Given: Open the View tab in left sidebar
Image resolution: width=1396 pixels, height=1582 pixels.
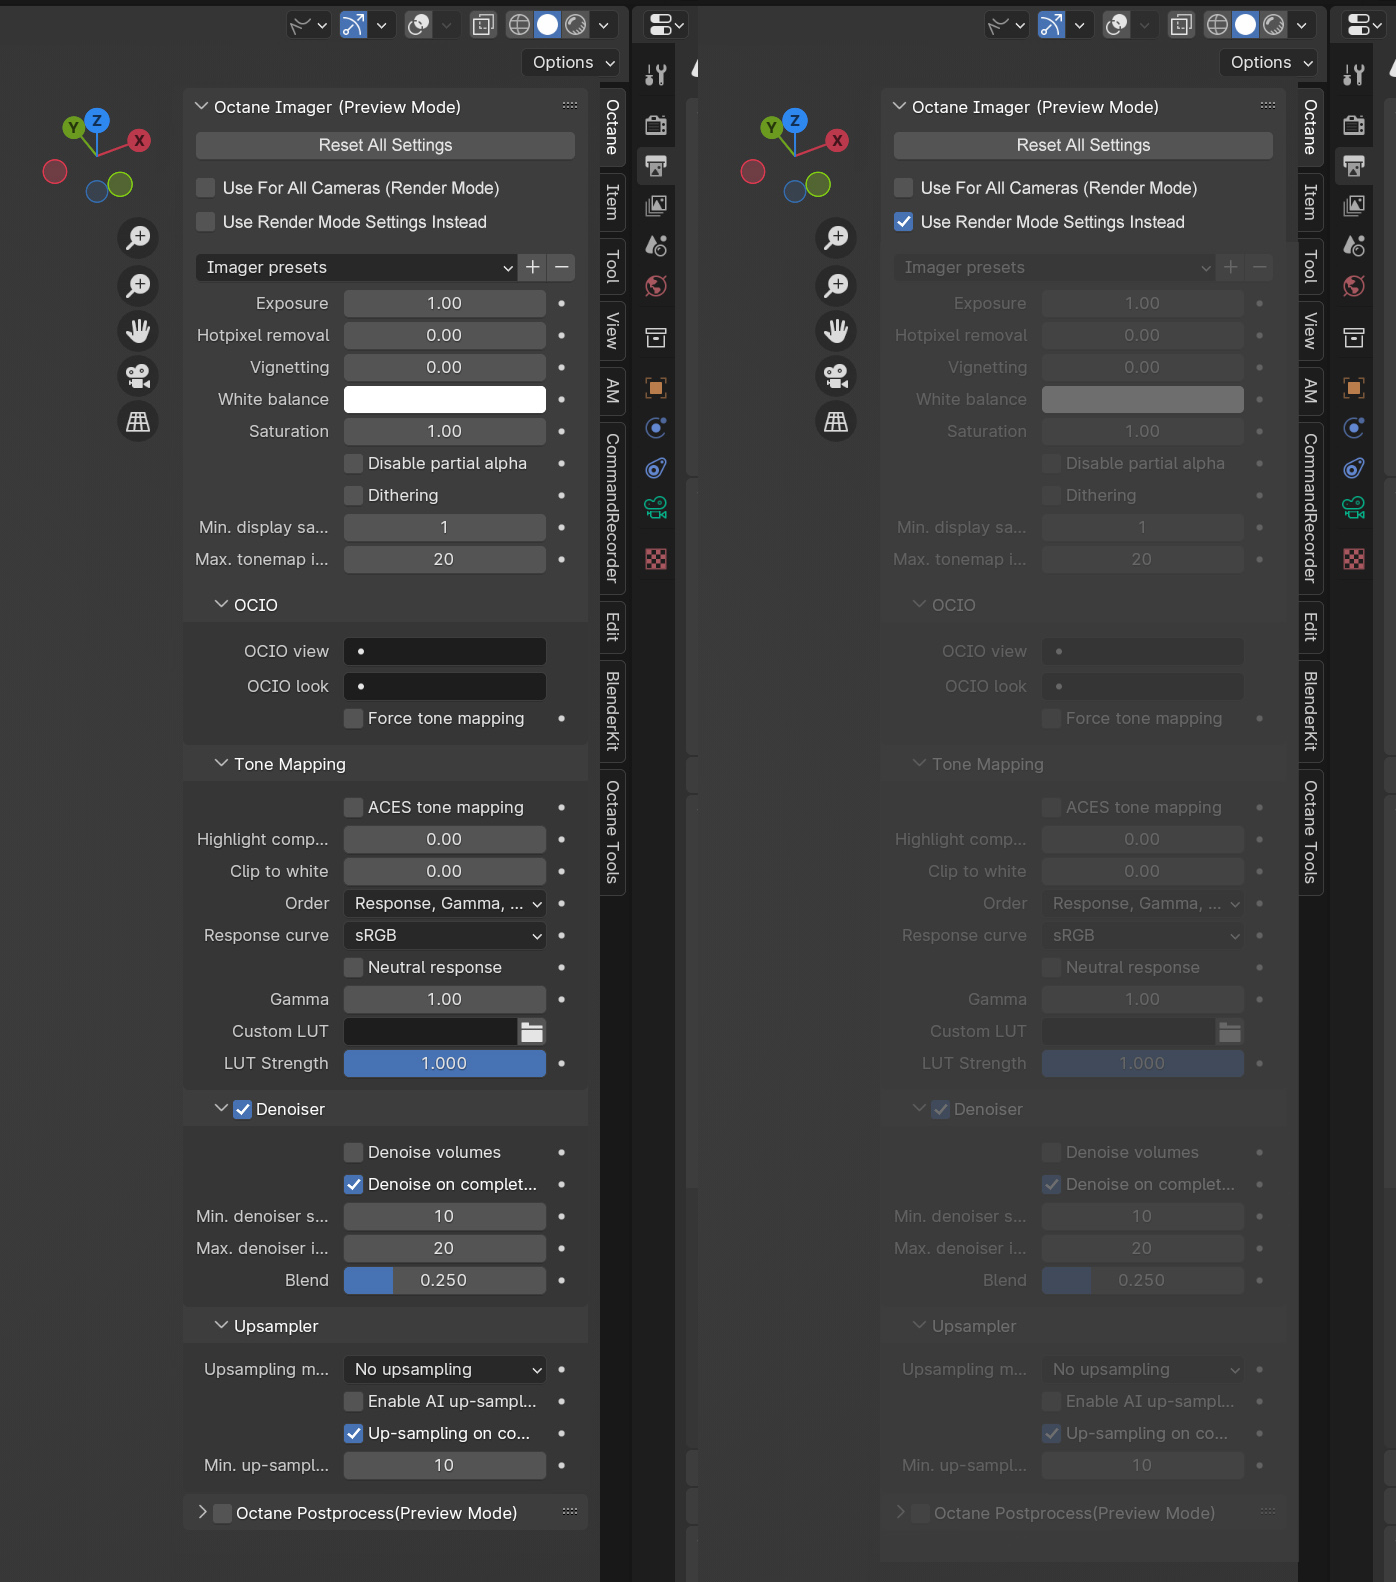Looking at the screenshot, I should (612, 331).
